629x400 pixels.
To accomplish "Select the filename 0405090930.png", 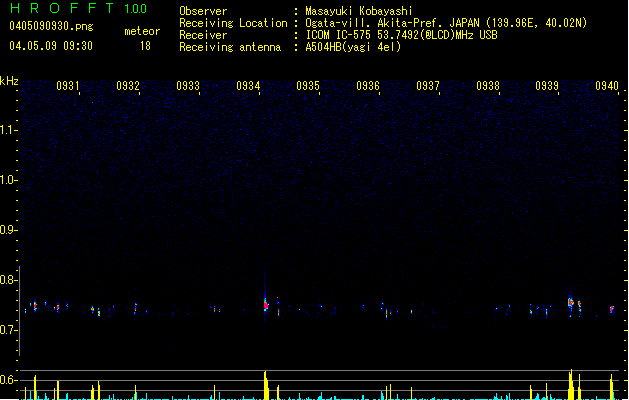I will (51, 26).
